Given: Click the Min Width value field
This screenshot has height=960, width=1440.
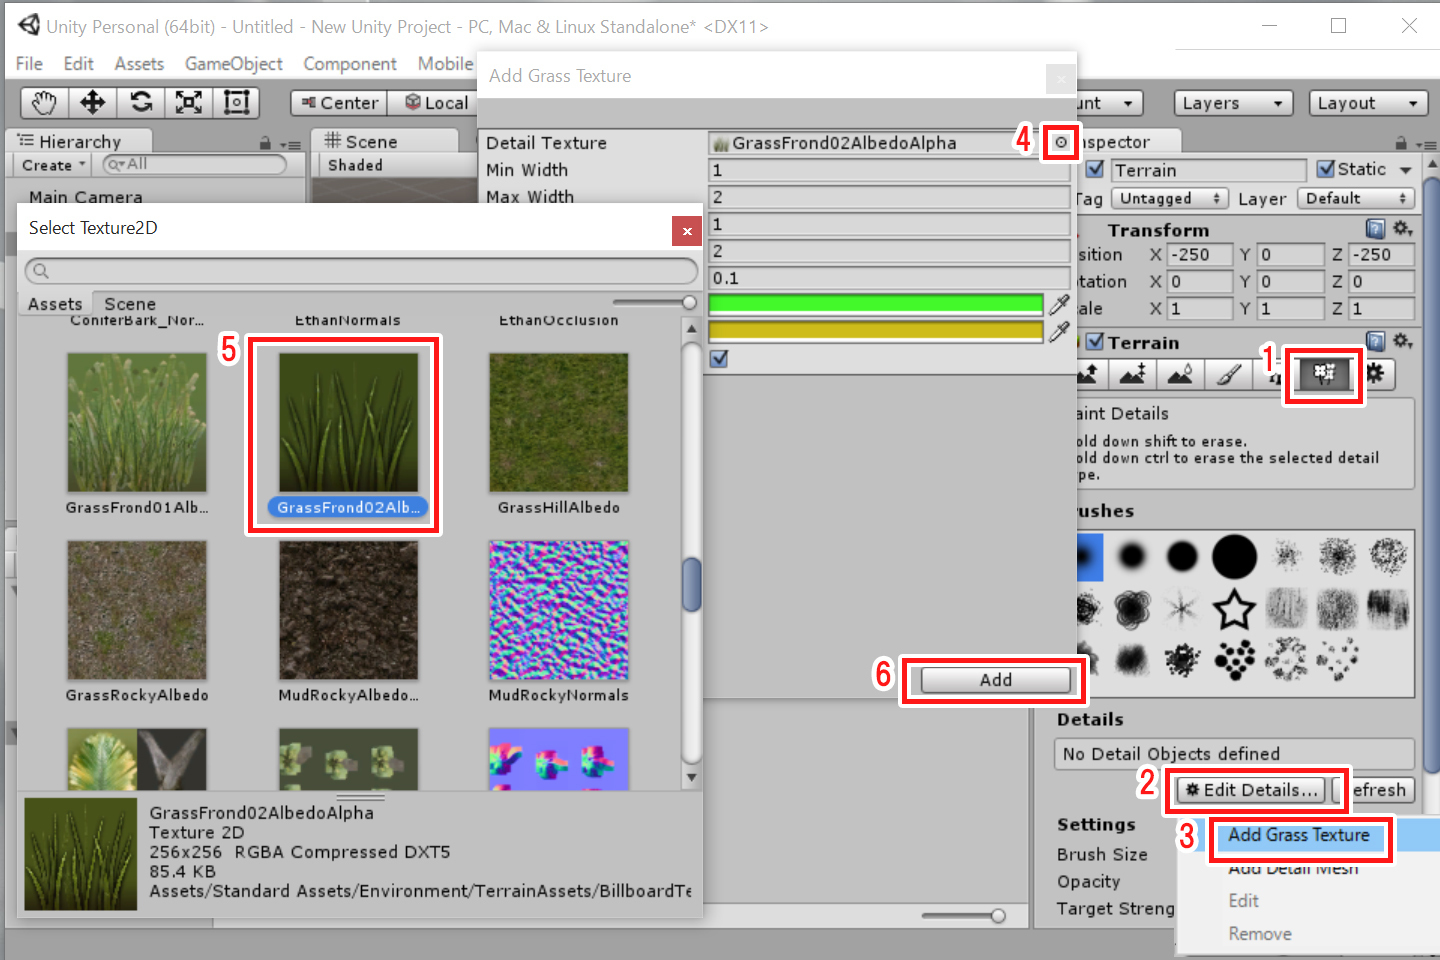Looking at the screenshot, I should tap(889, 170).
